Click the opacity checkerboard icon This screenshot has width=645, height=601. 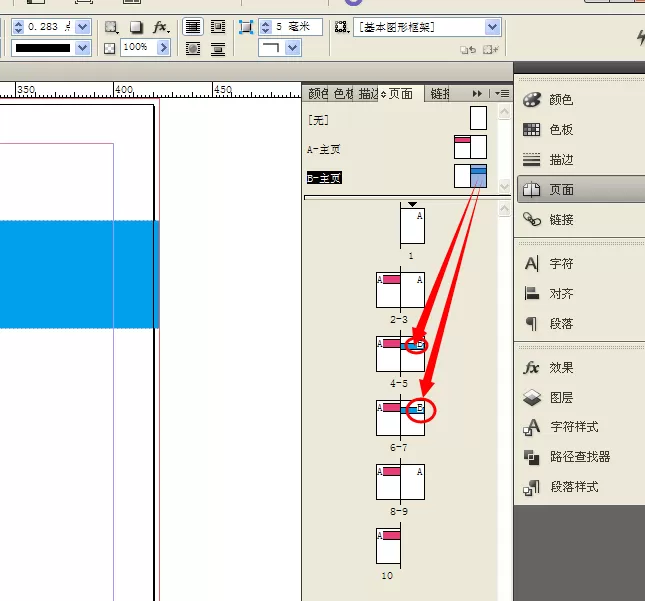coord(109,49)
